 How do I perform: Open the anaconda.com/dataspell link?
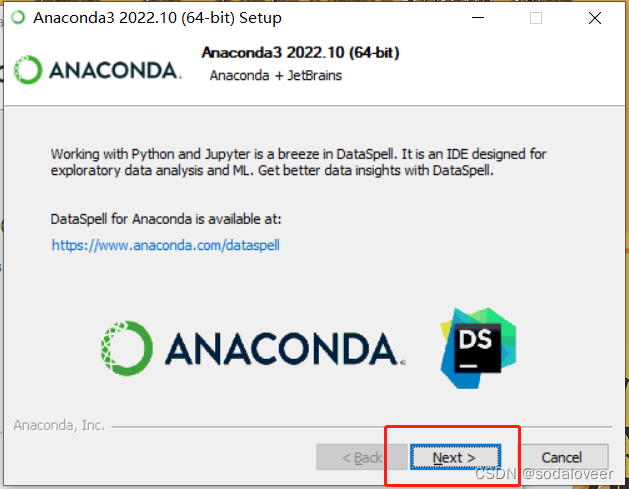pyautogui.click(x=166, y=245)
